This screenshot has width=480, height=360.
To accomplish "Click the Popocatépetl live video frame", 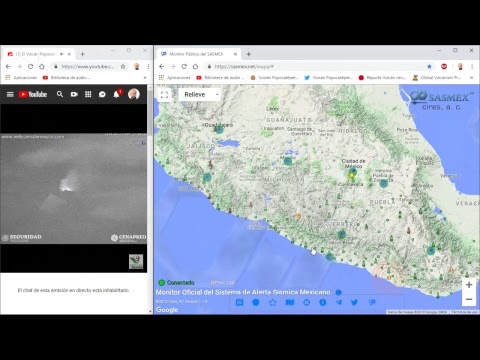I will (x=73, y=189).
